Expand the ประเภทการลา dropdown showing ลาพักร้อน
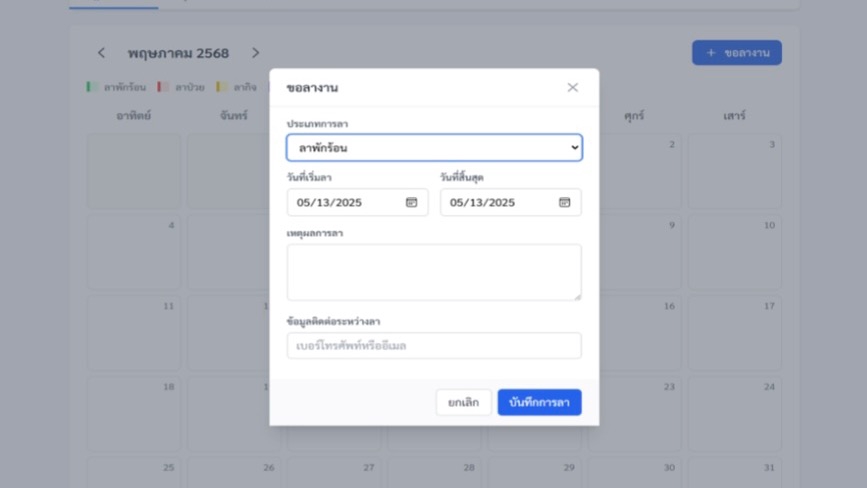 (x=434, y=148)
